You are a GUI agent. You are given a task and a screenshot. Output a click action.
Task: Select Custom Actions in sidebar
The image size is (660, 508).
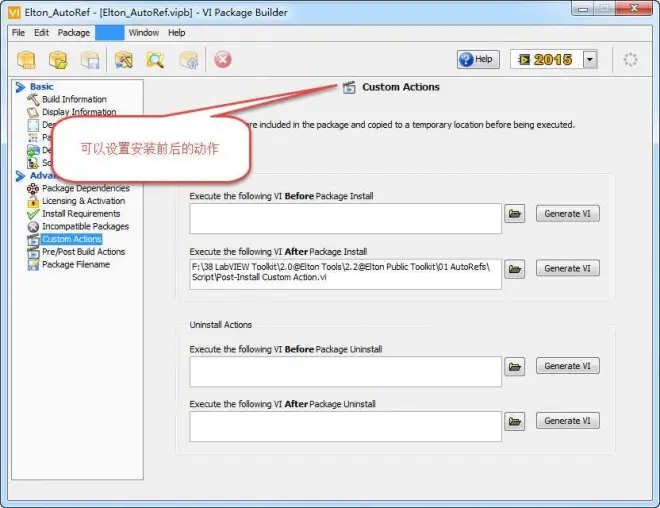[72, 239]
